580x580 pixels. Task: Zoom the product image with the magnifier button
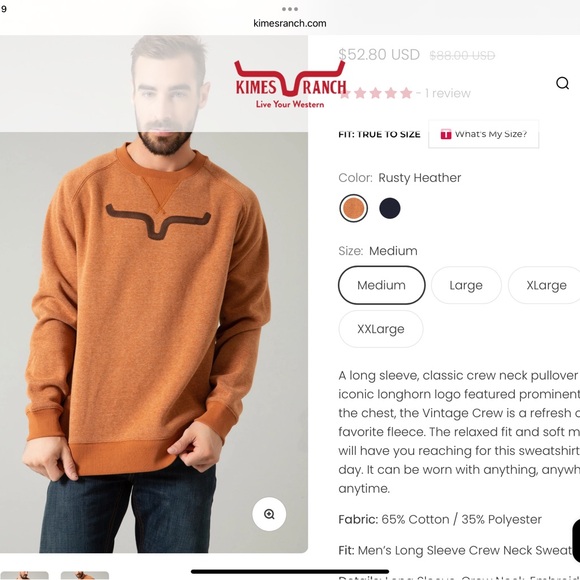pos(269,514)
